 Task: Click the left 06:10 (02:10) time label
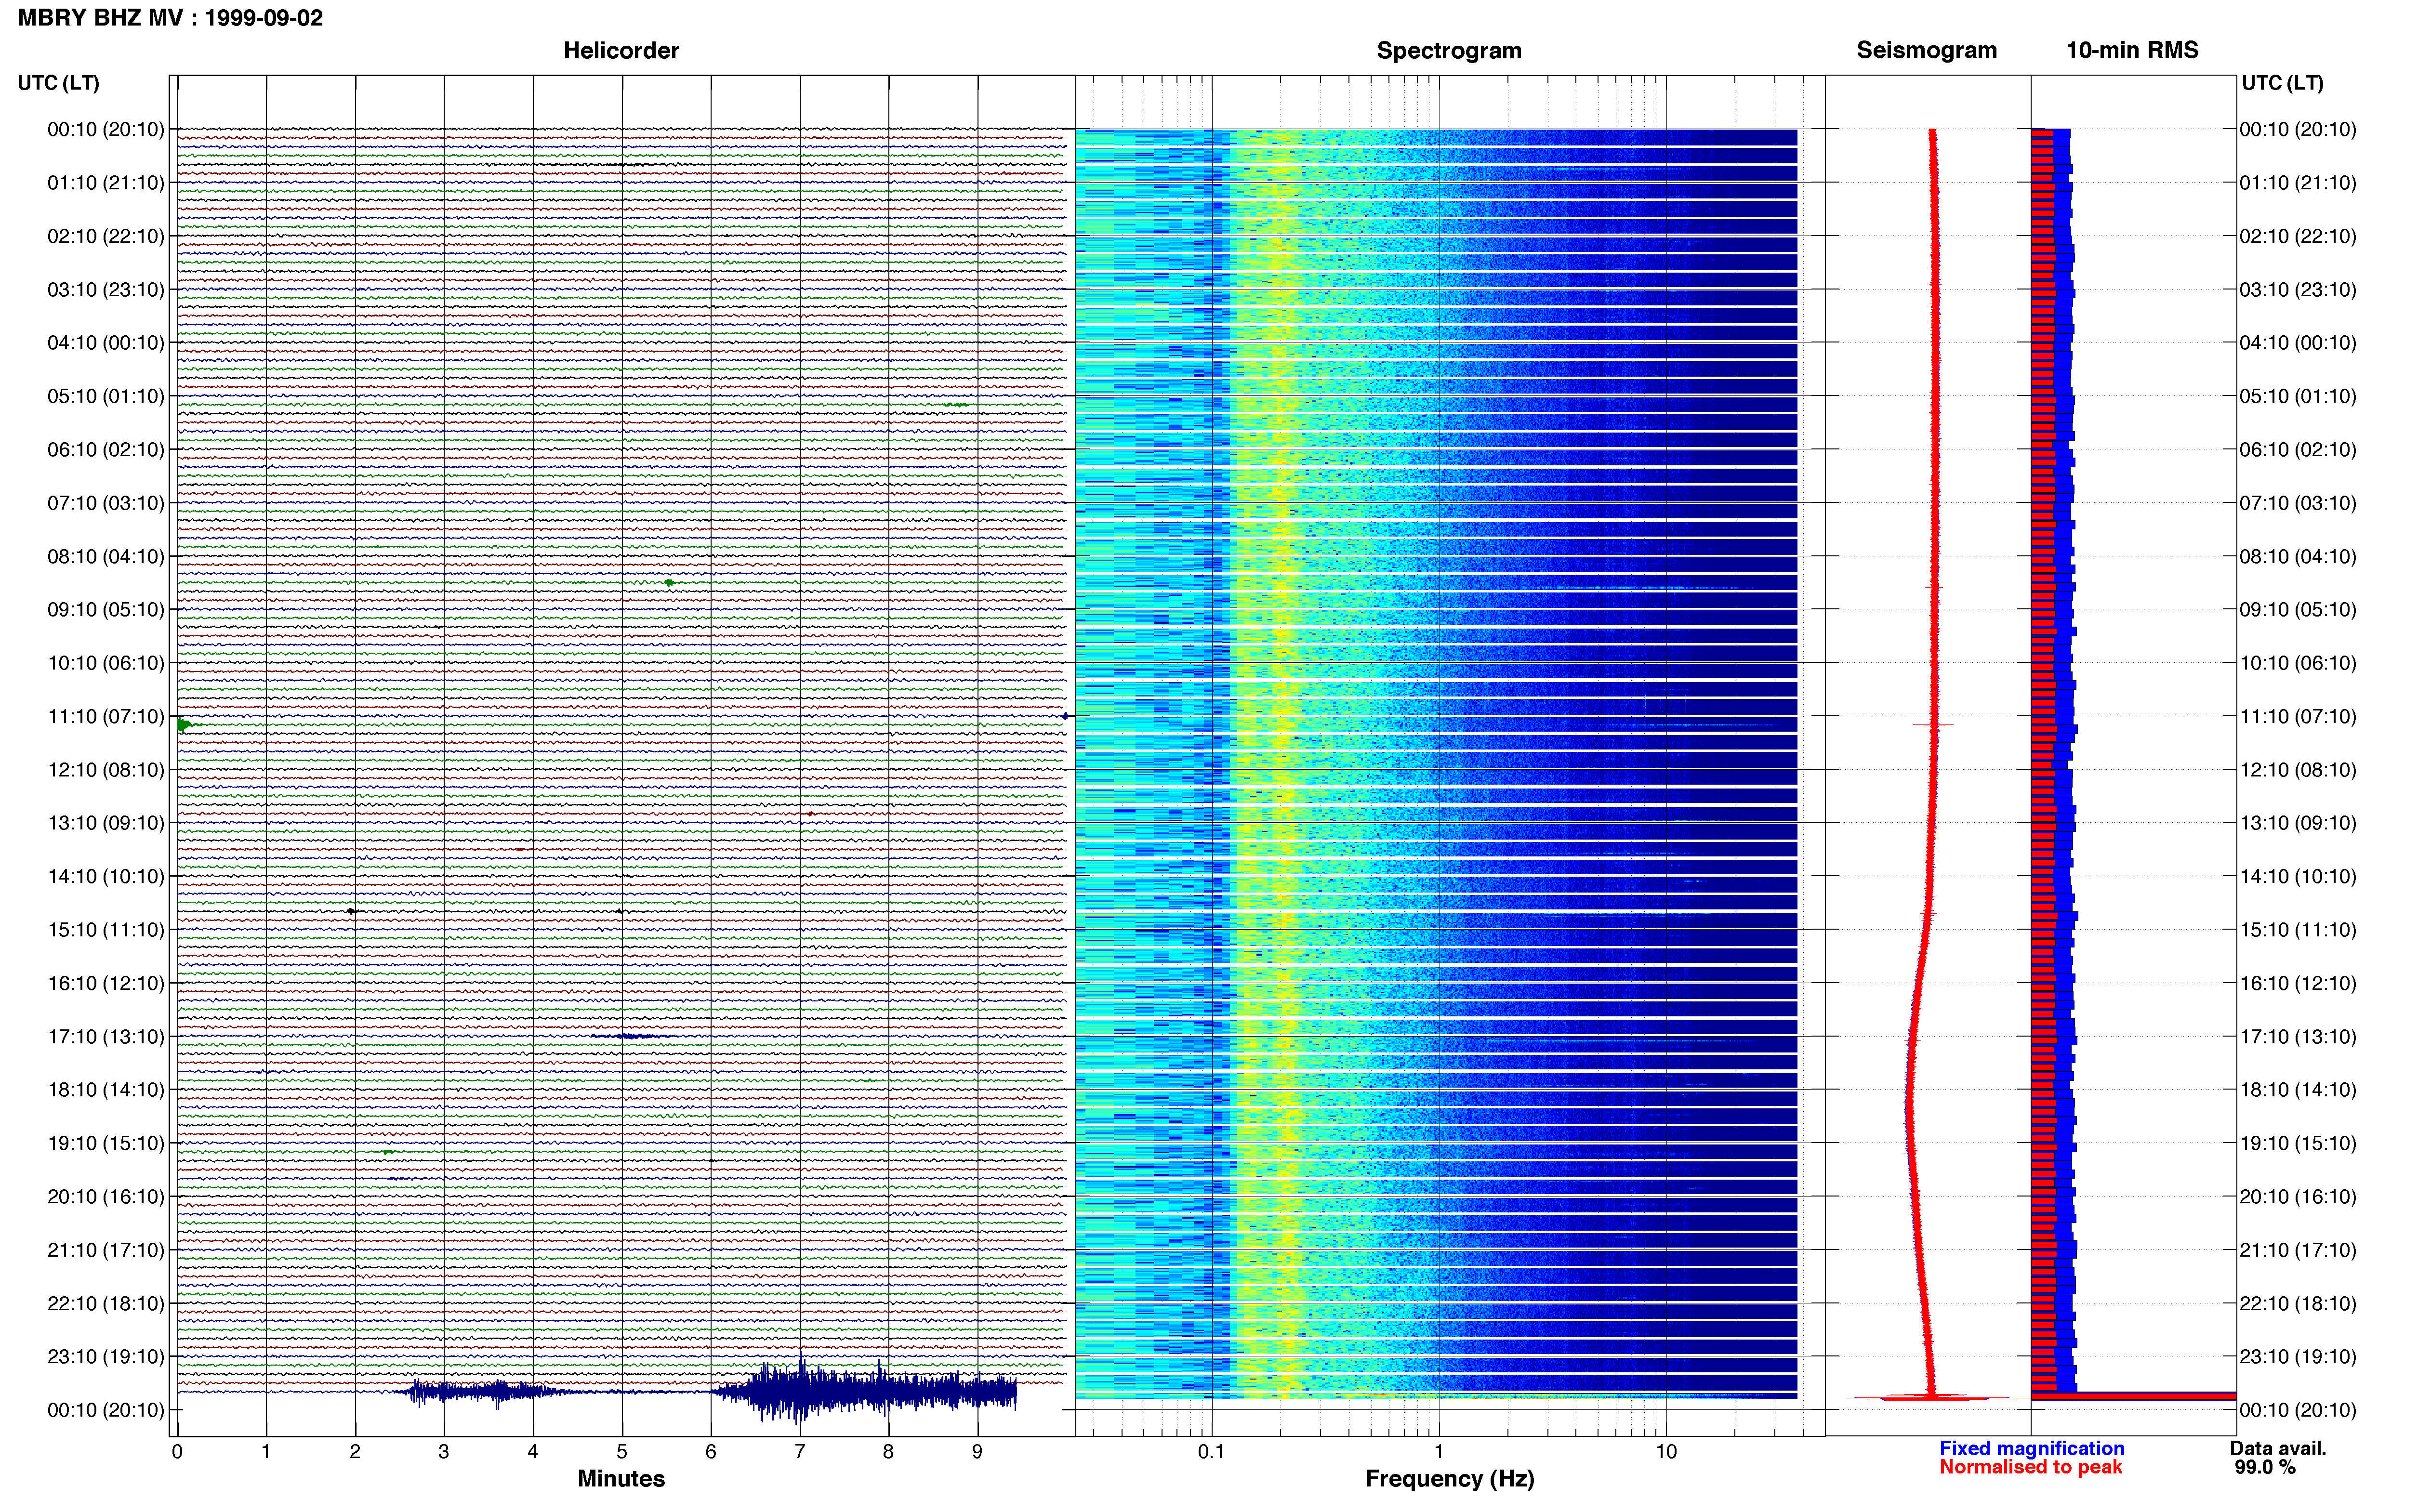coord(106,450)
